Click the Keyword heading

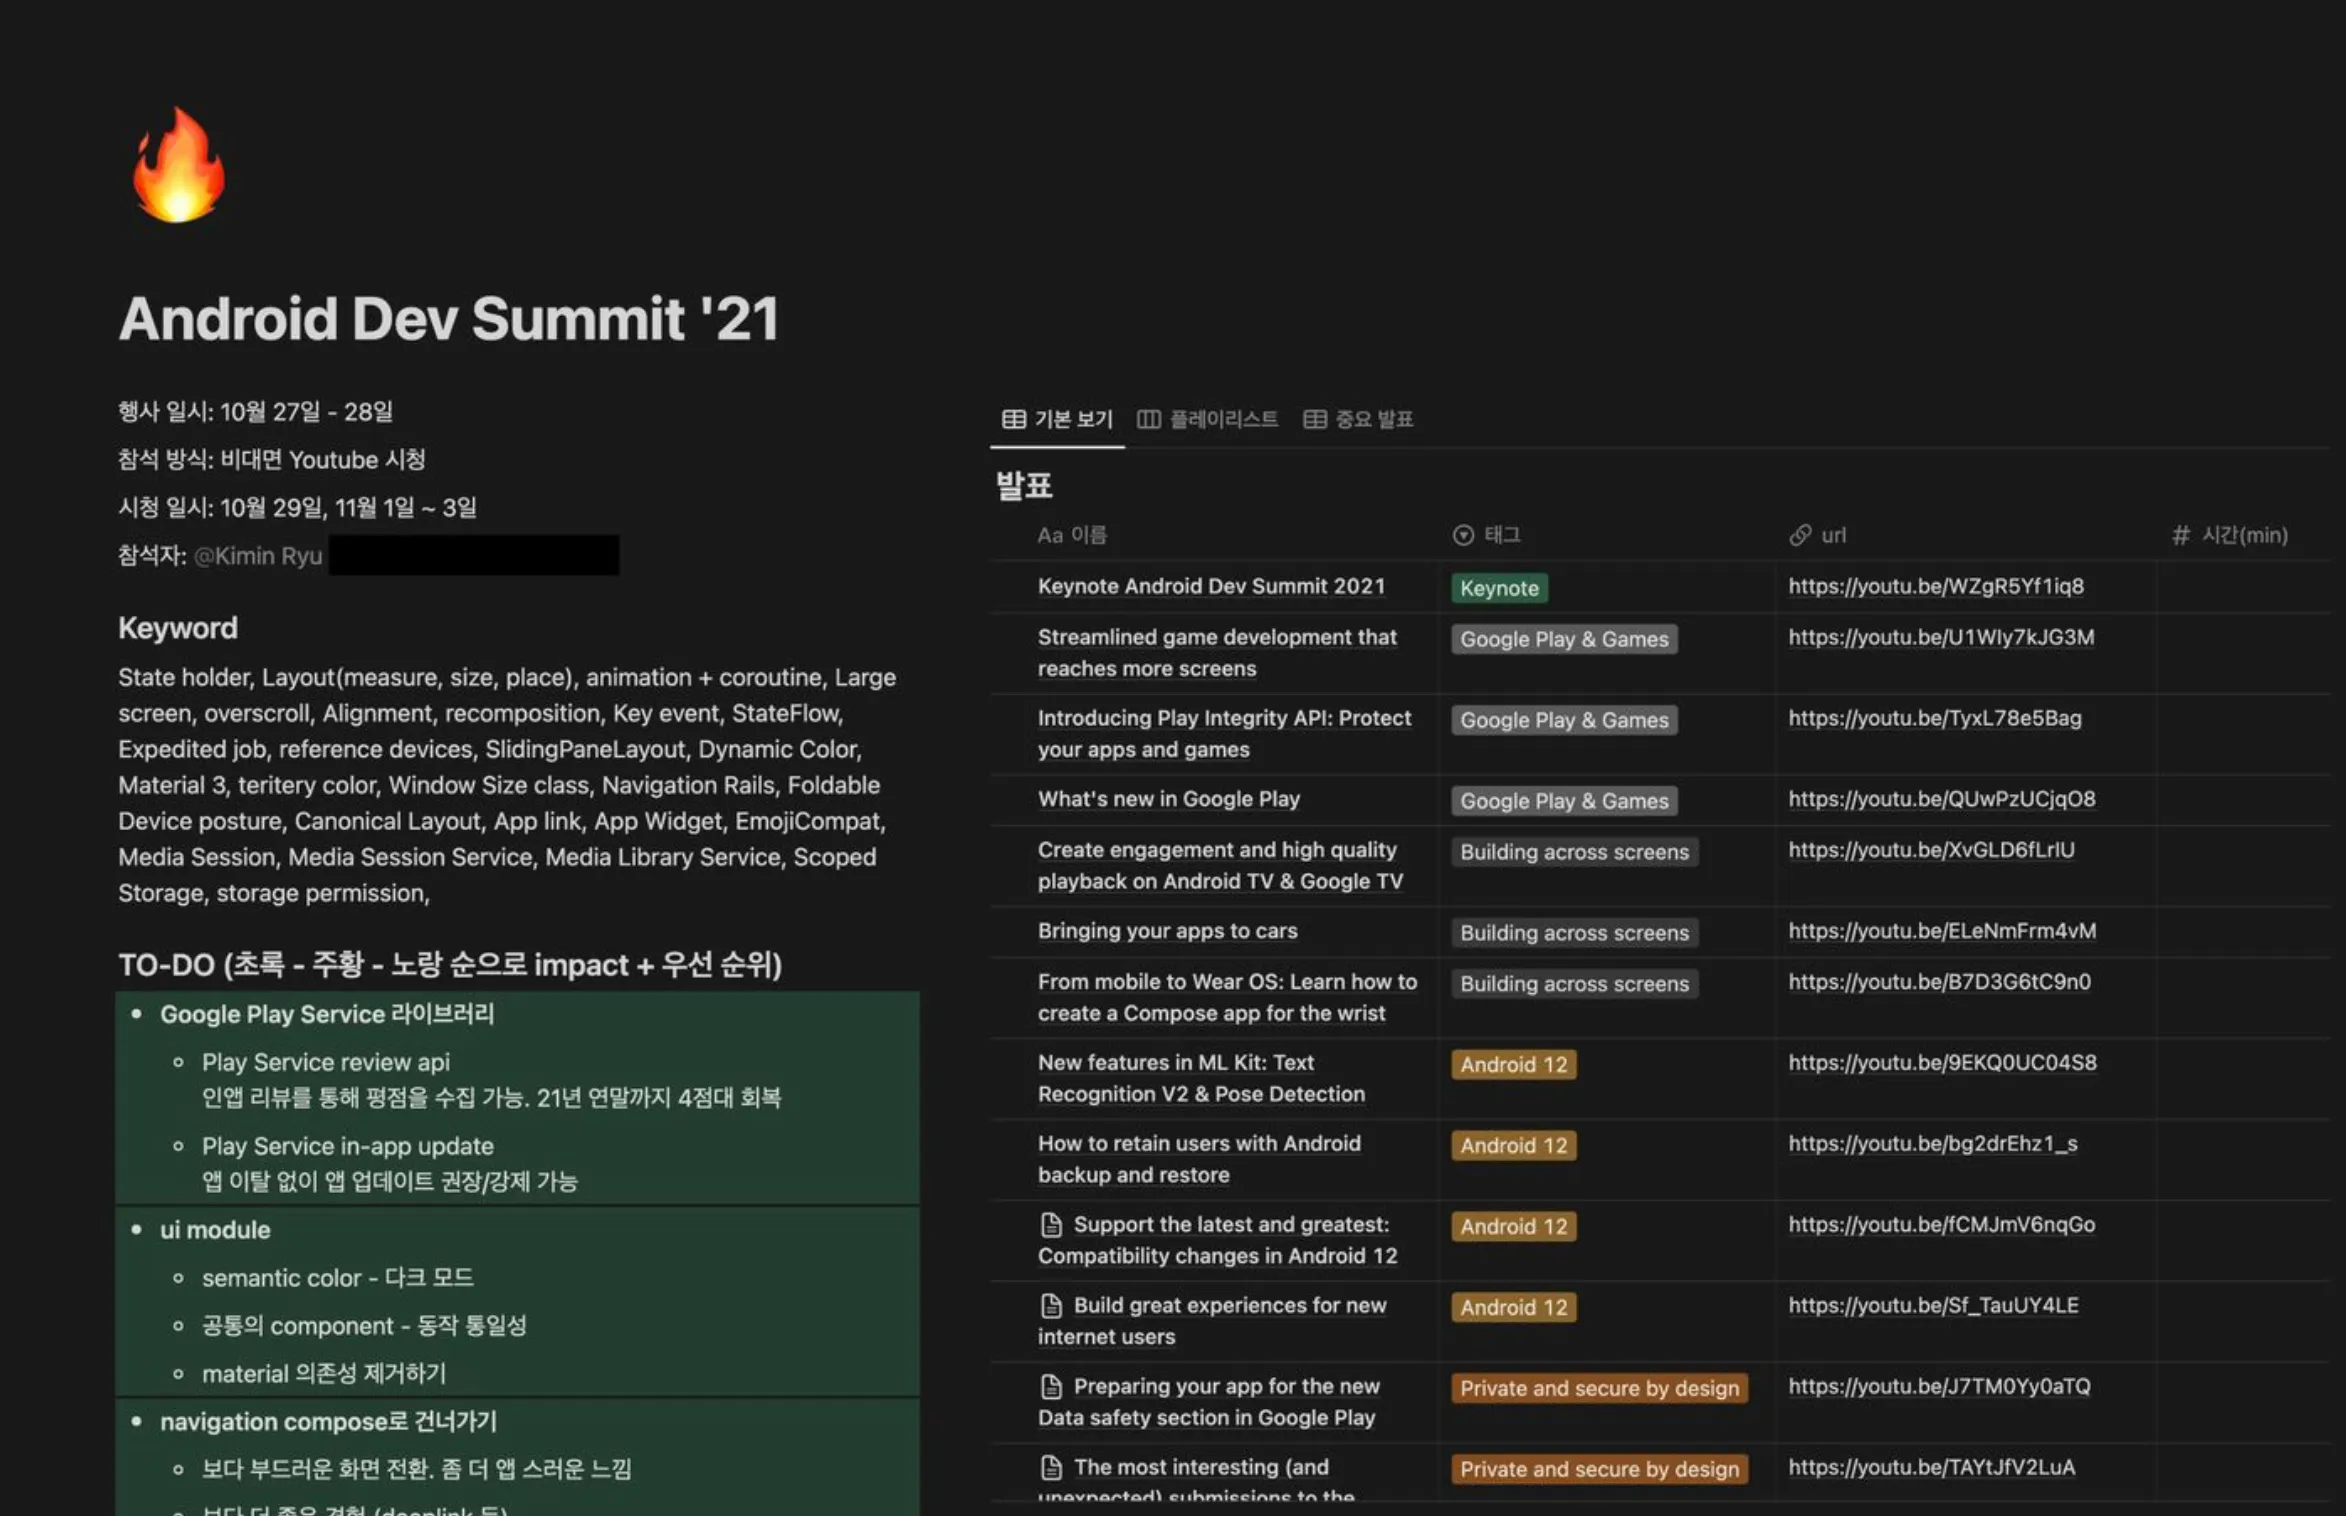178,629
